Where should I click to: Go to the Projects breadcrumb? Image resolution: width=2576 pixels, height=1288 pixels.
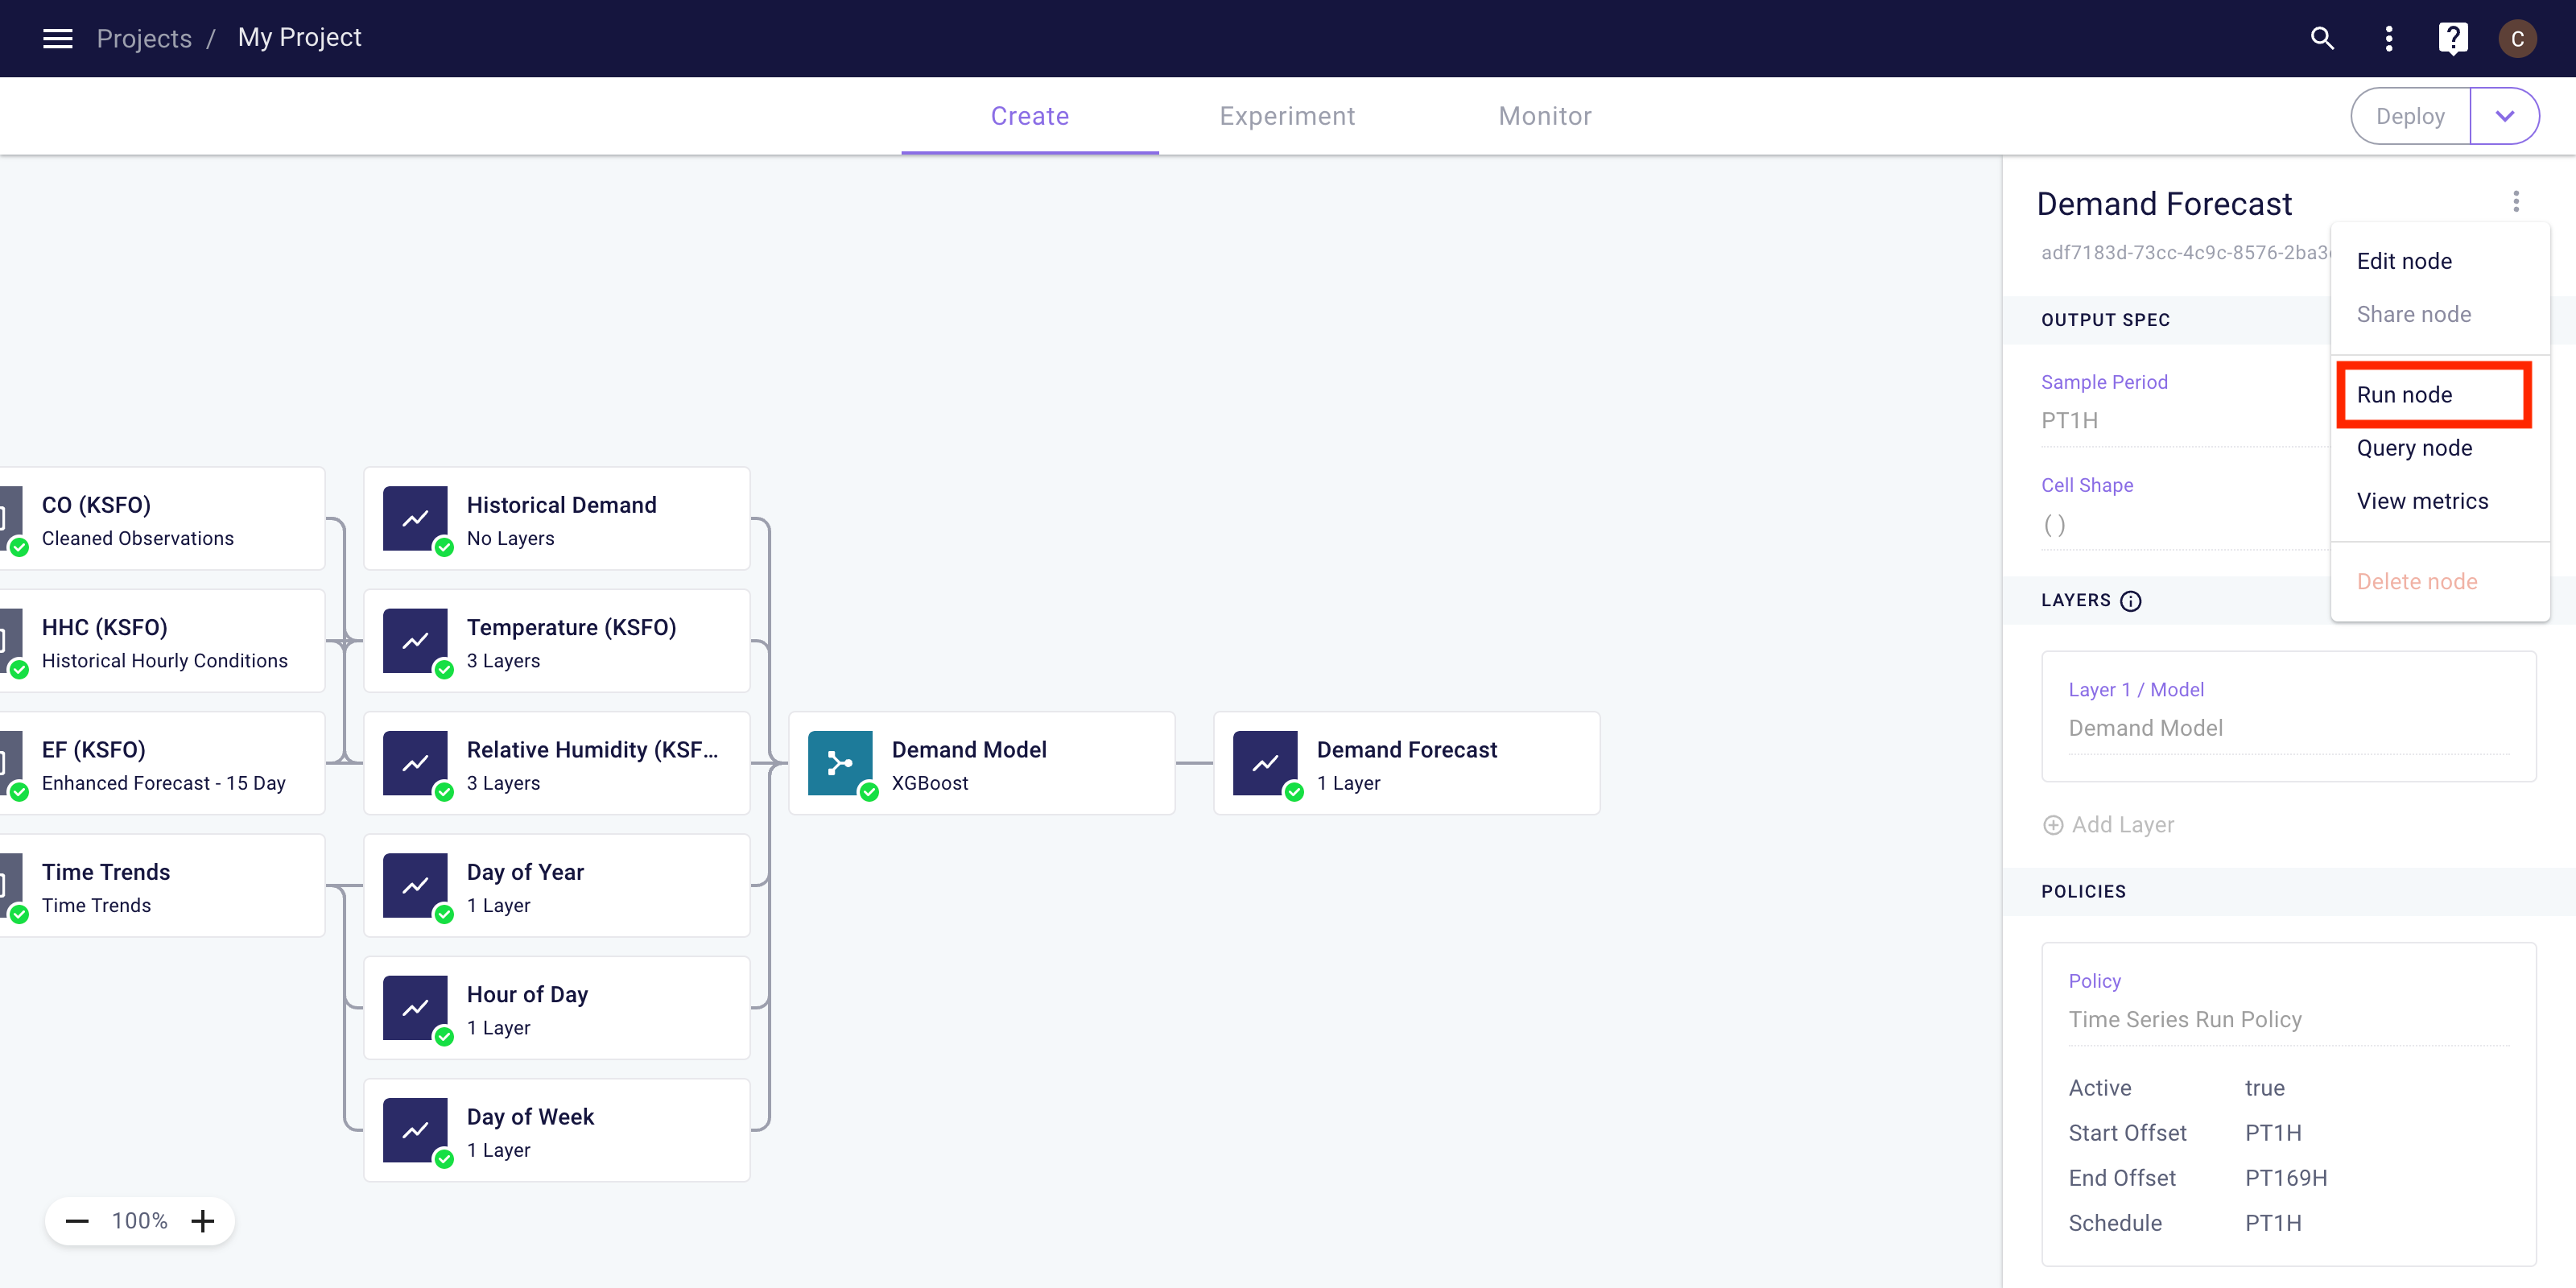(144, 38)
